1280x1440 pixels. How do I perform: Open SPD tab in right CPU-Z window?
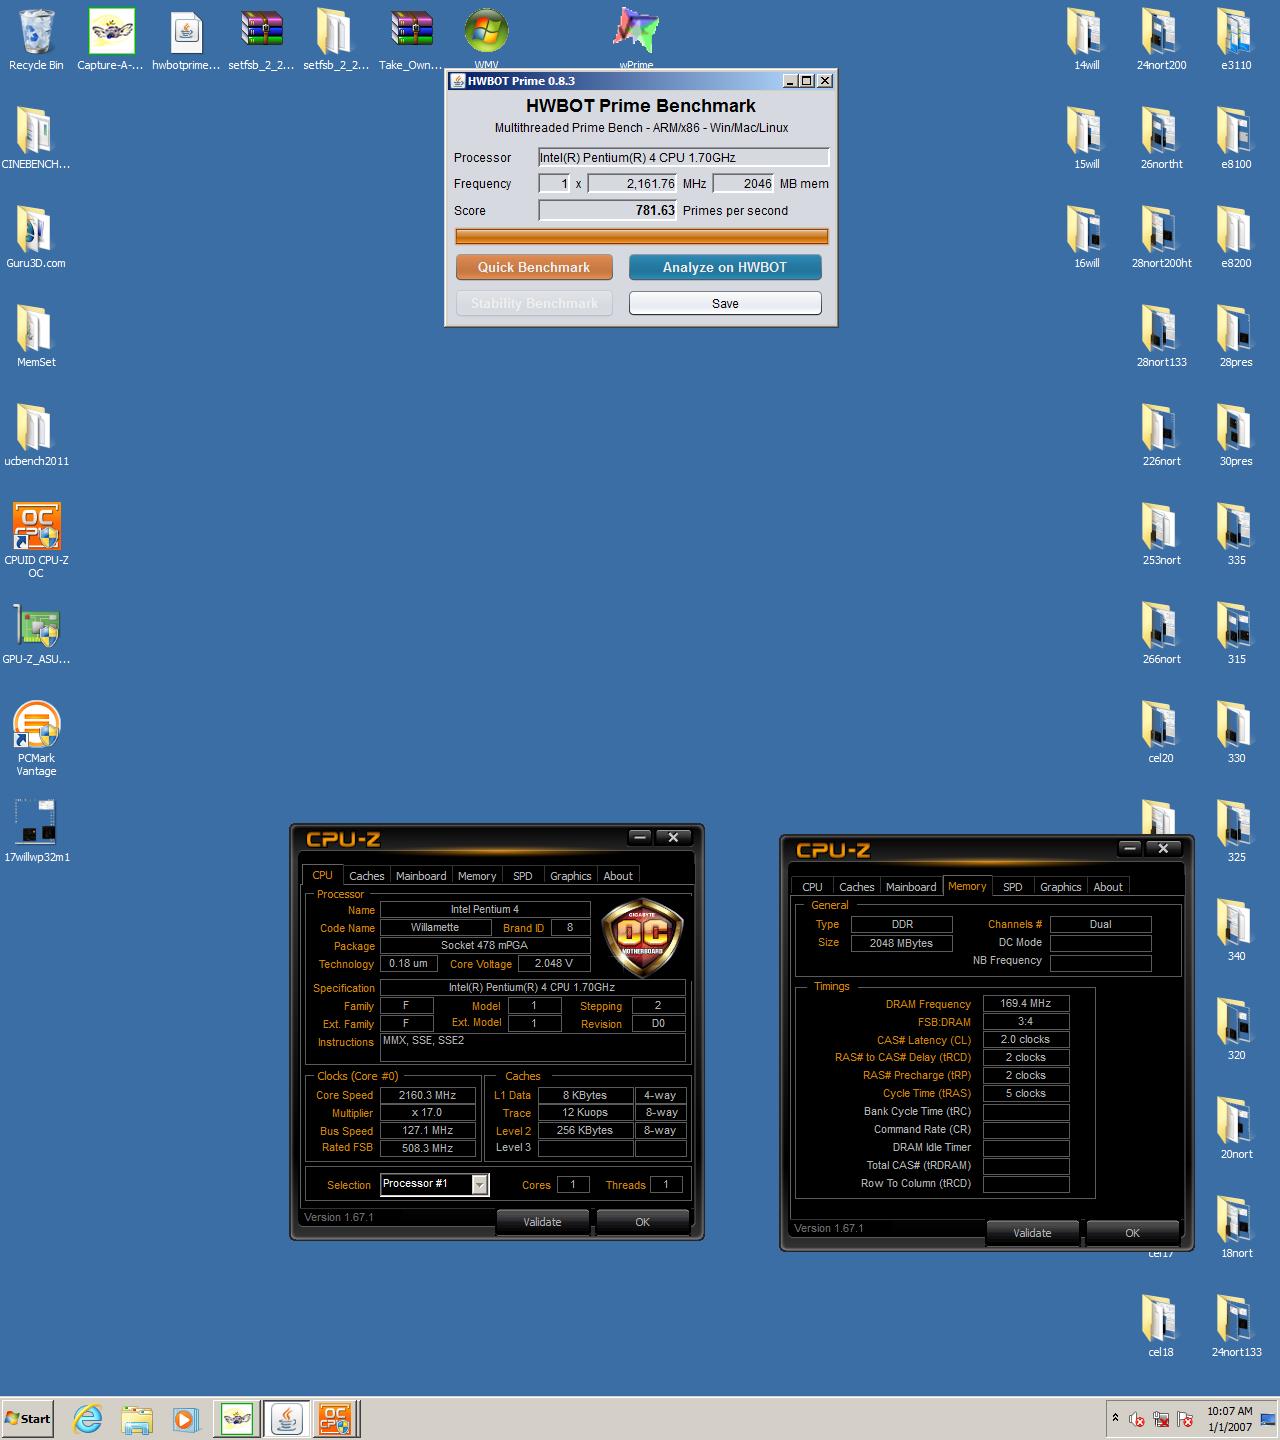click(1013, 886)
